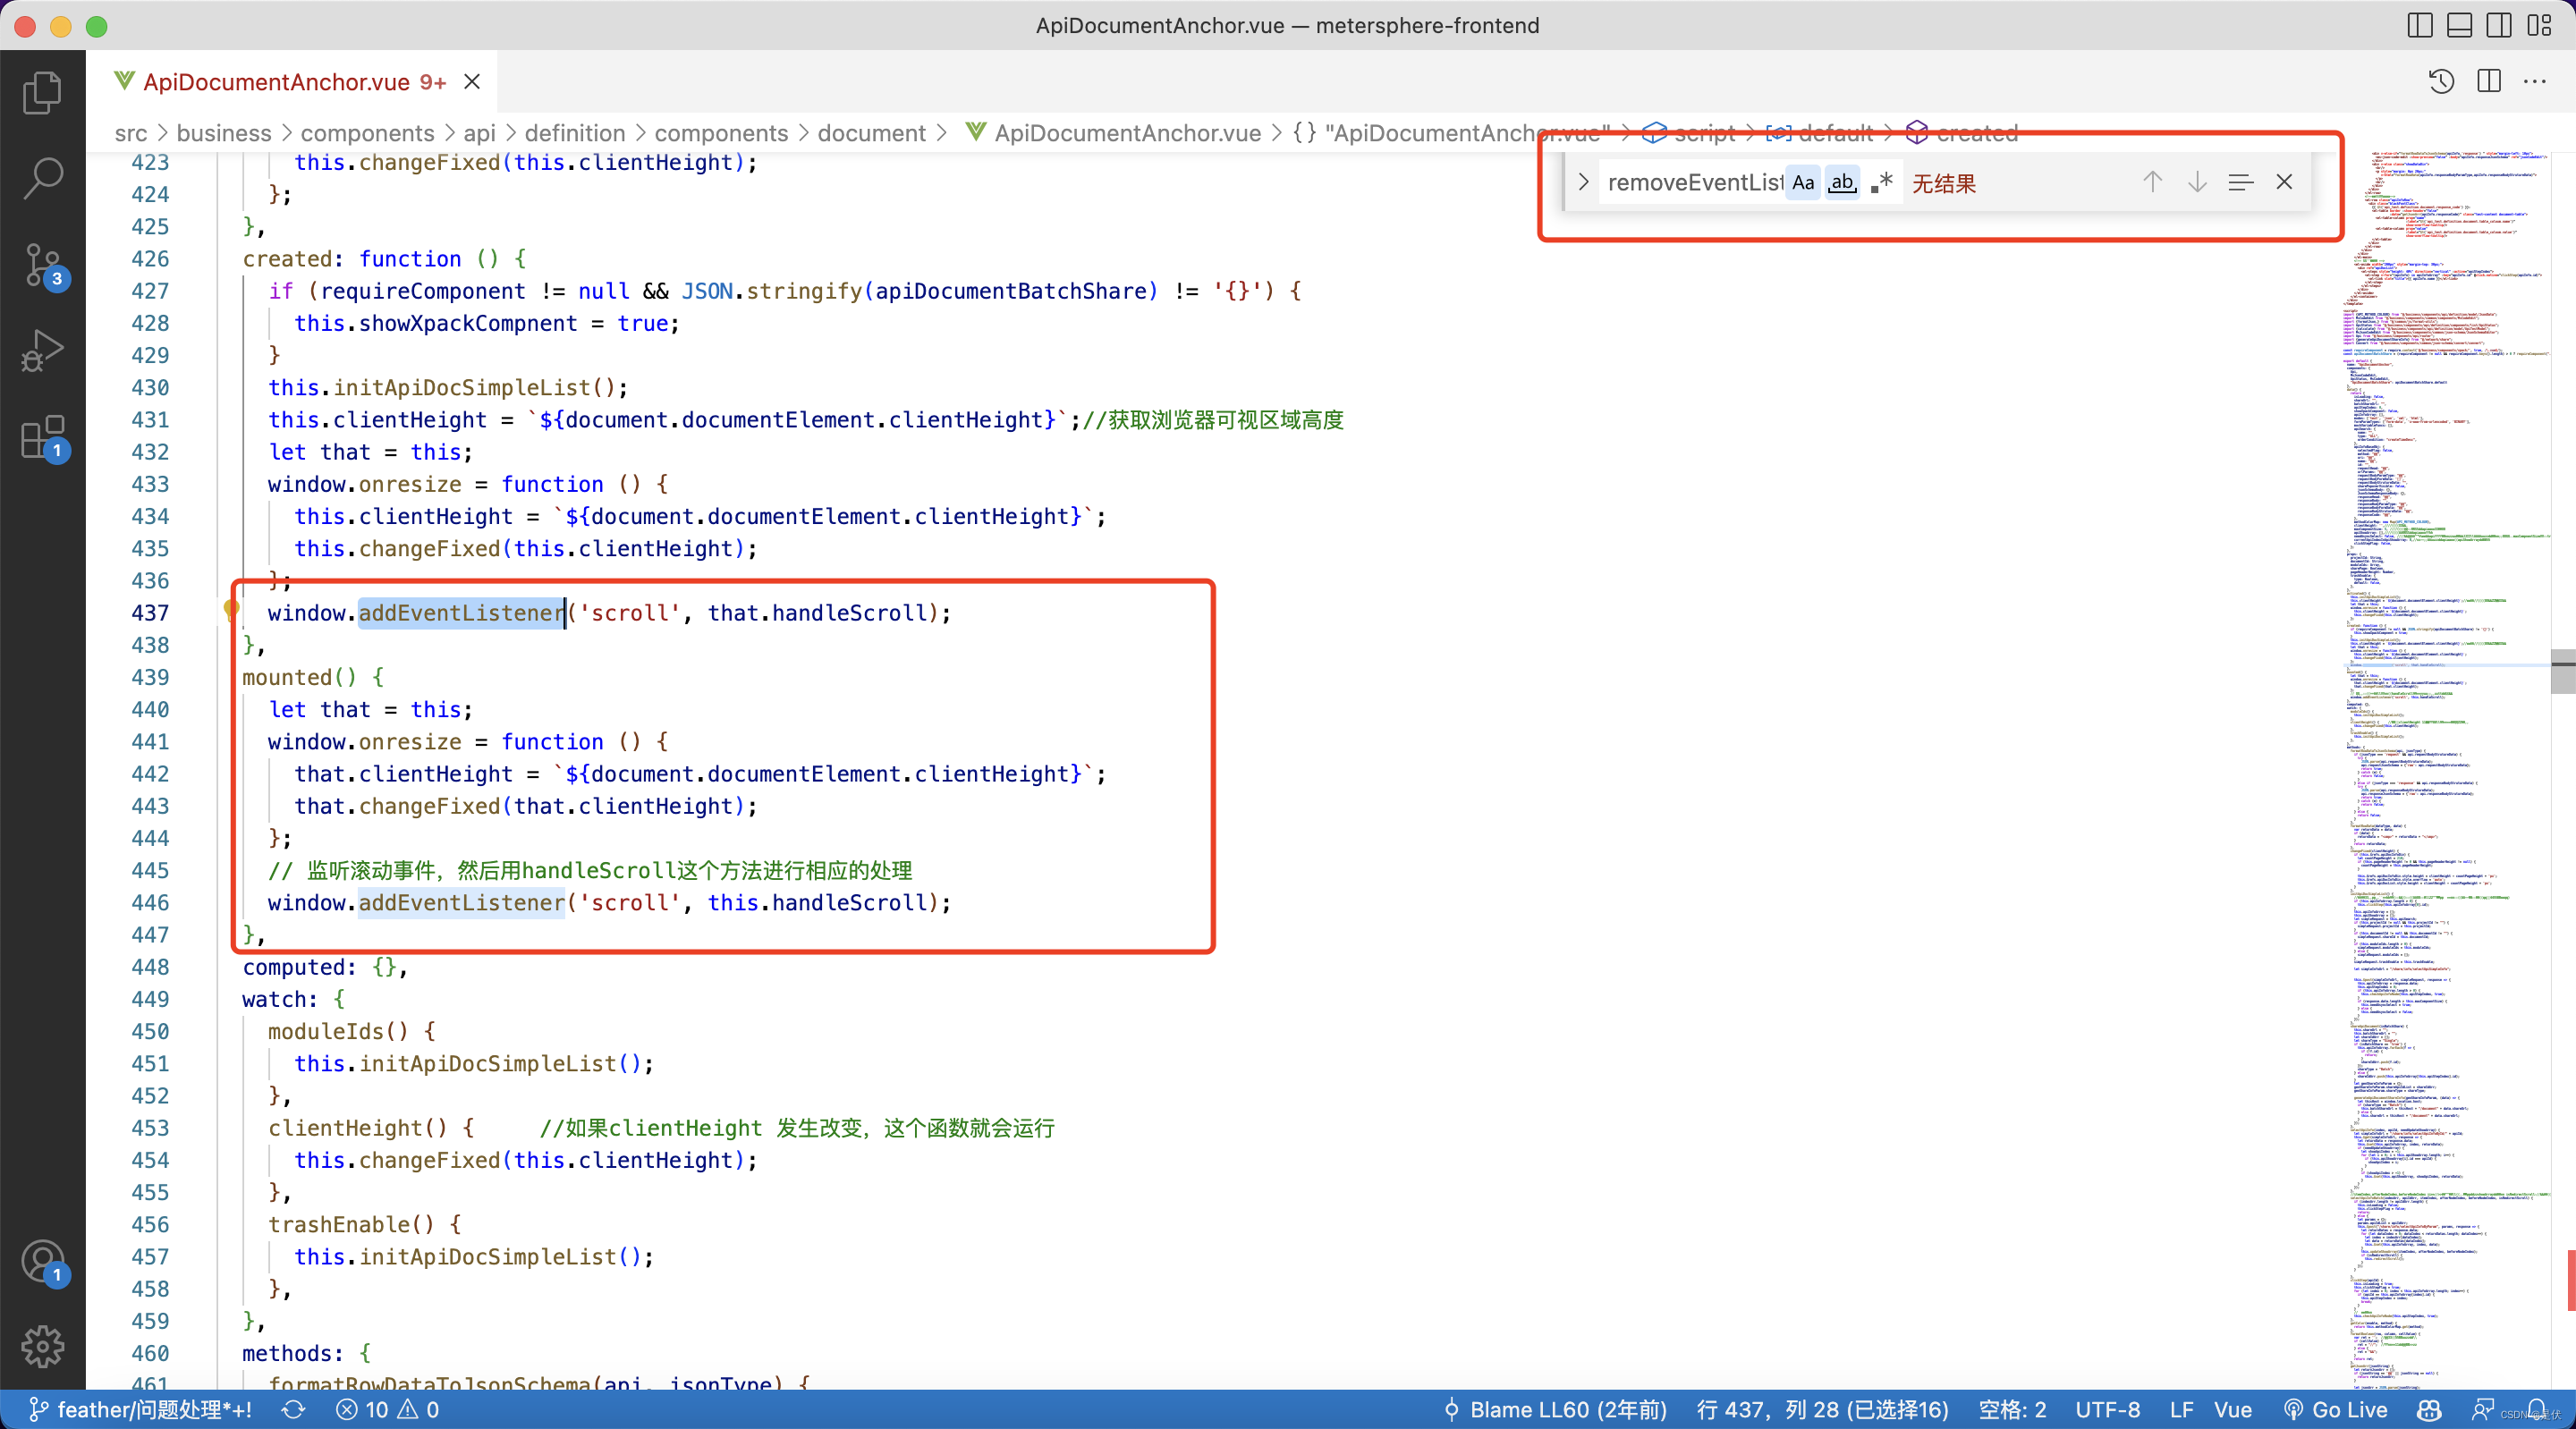Open the Search view in activity bar

(42, 178)
